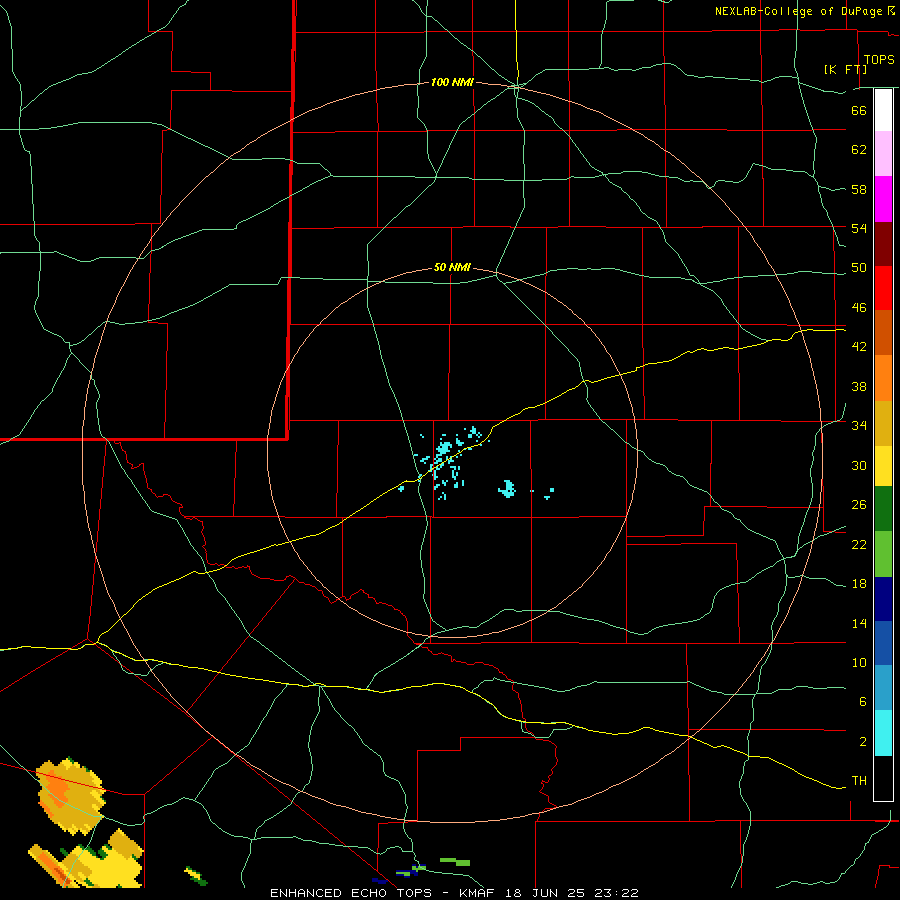The height and width of the screenshot is (900, 900).
Task: Click the dark red legend swatch
Action: tap(883, 244)
